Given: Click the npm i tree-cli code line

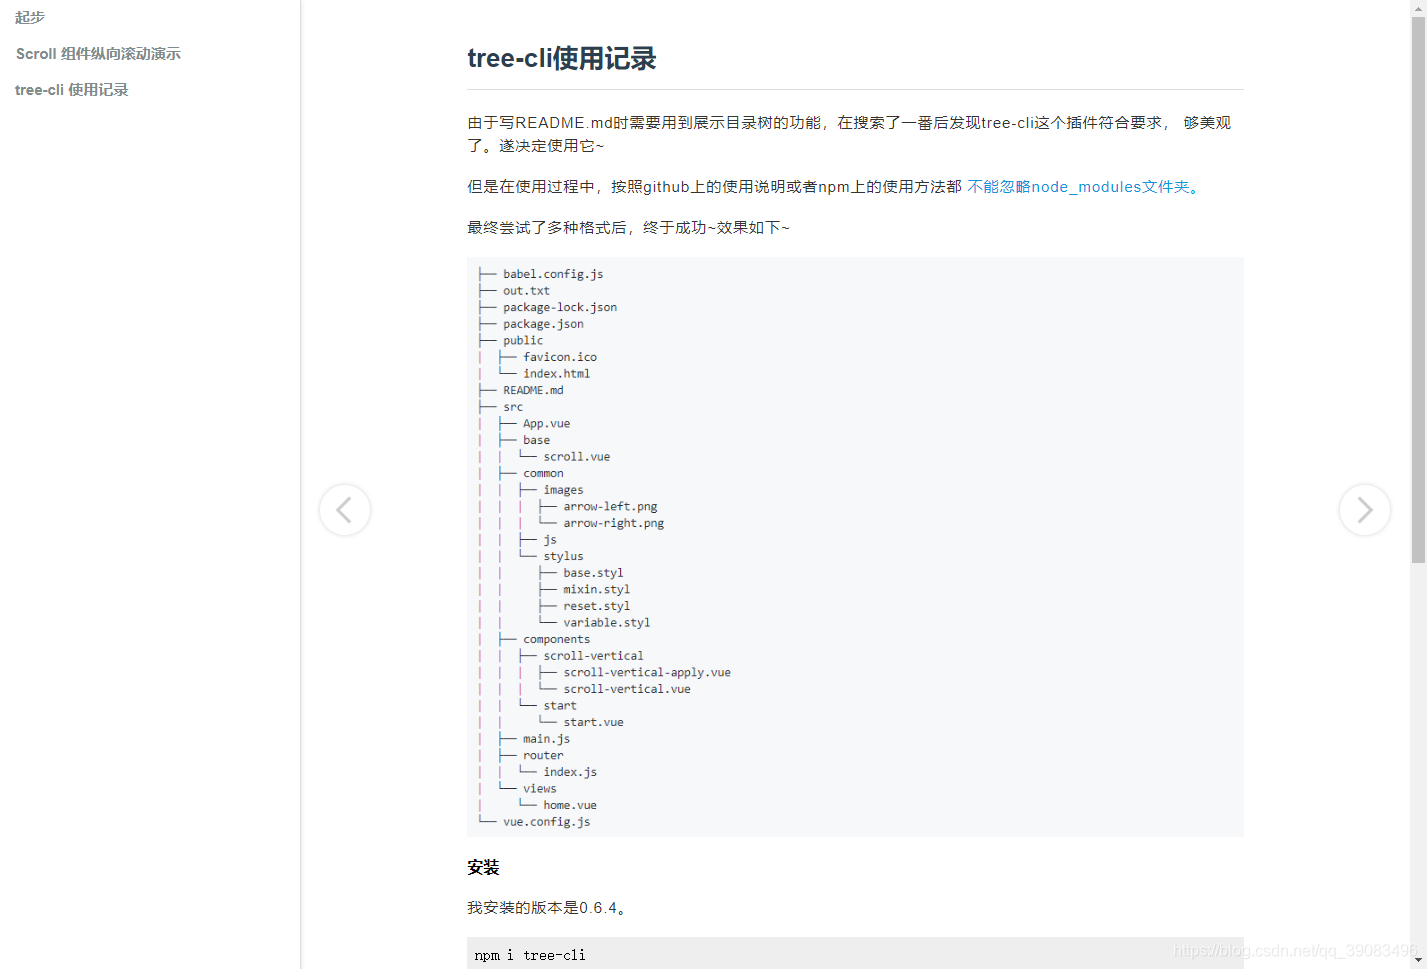Looking at the screenshot, I should tap(530, 955).
